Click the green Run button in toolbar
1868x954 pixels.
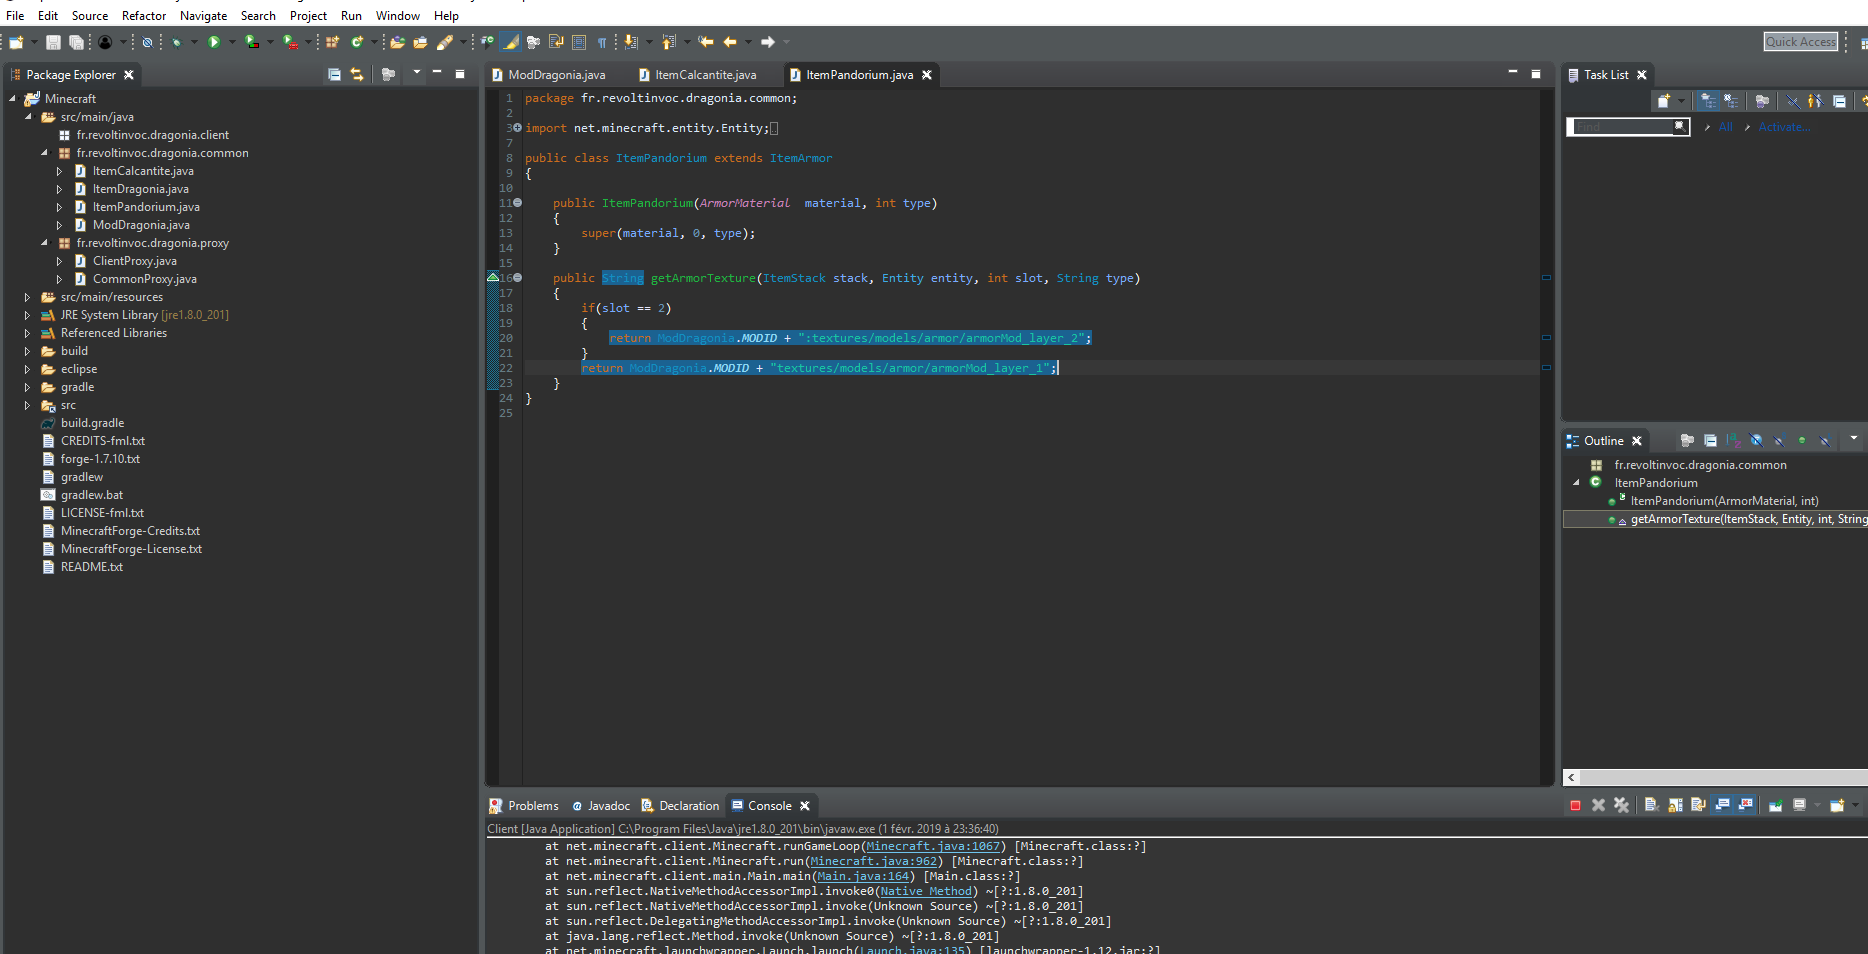(x=213, y=42)
